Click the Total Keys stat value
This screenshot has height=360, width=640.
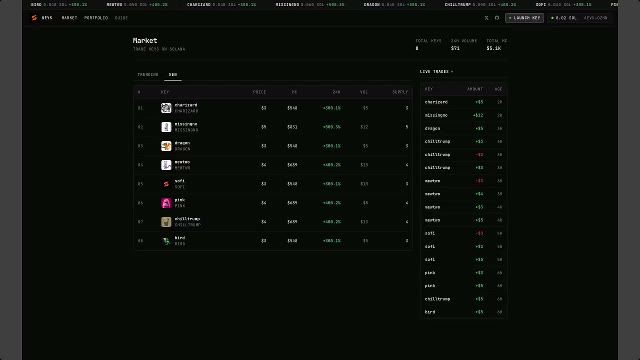[417, 48]
